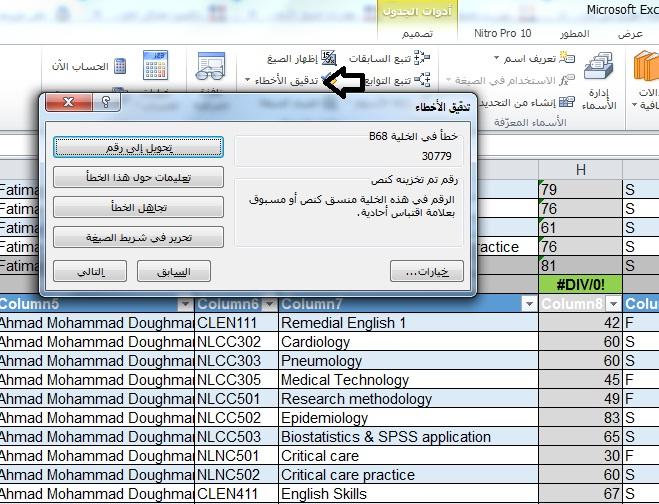Open the Nitro Pro 10 tab
The width and height of the screenshot is (659, 504).
point(502,33)
